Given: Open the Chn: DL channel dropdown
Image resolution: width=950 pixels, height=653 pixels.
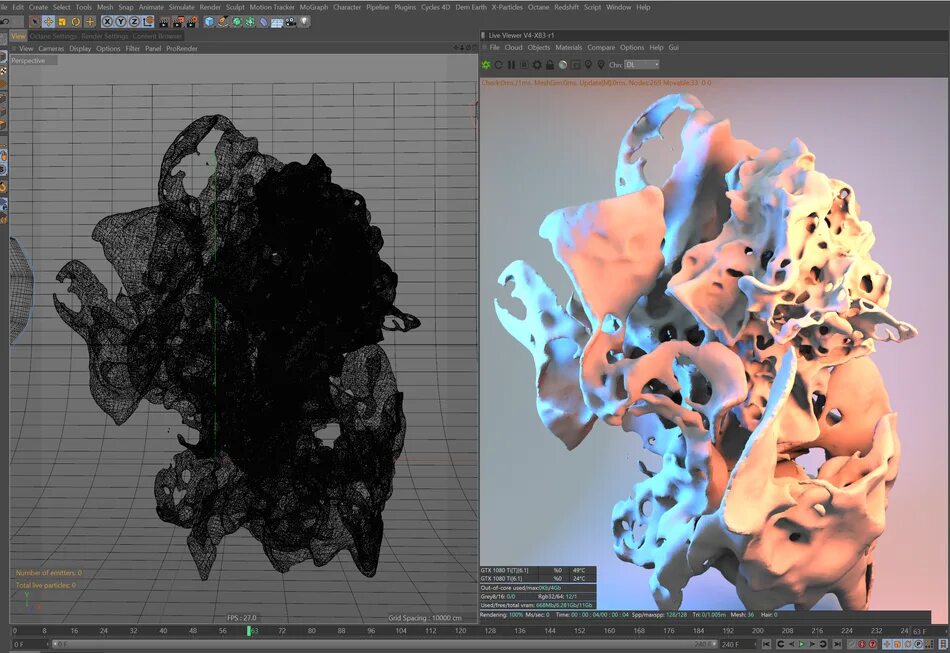Looking at the screenshot, I should (x=641, y=65).
